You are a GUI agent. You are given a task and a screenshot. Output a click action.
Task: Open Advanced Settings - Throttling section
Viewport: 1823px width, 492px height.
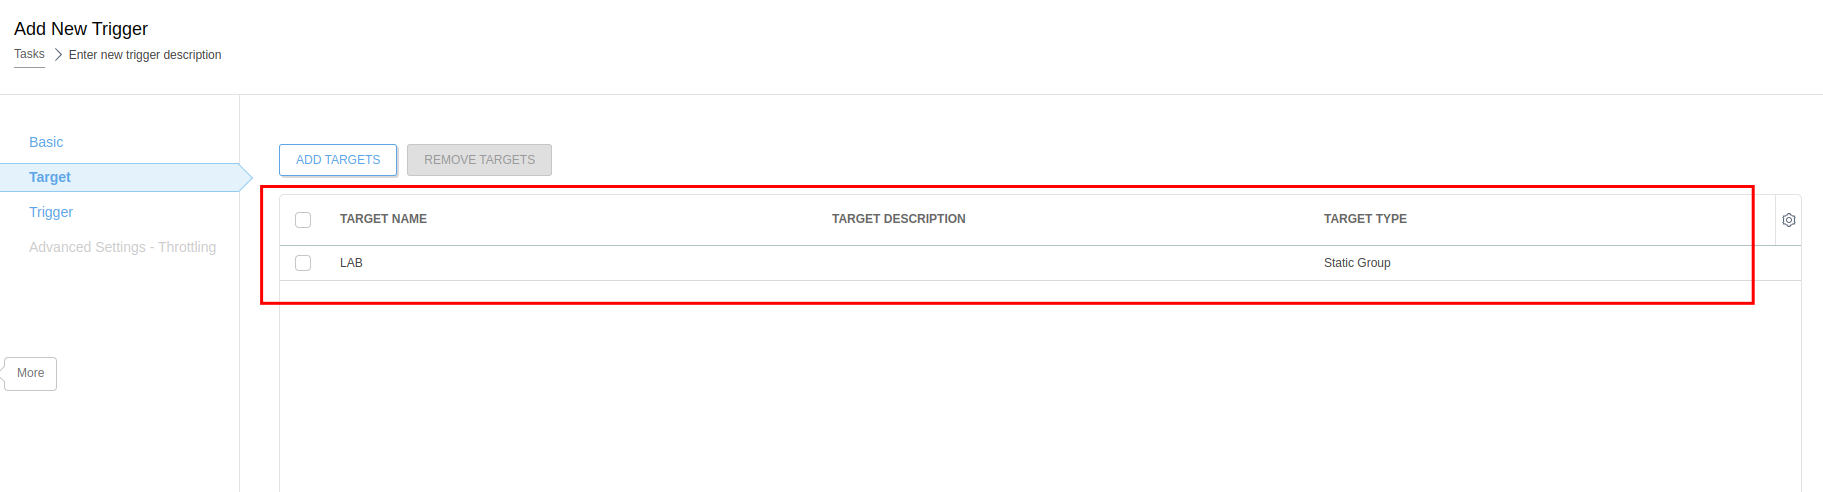122,247
